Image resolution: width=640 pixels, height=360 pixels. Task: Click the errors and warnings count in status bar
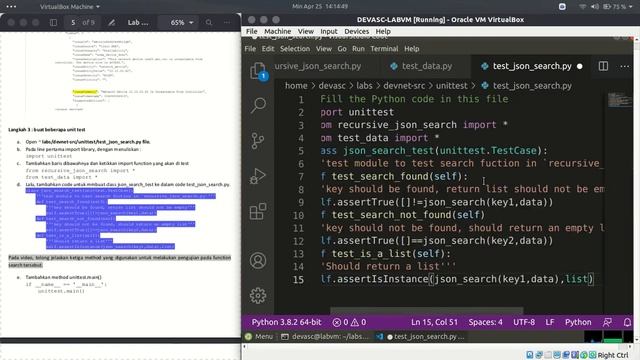349,322
